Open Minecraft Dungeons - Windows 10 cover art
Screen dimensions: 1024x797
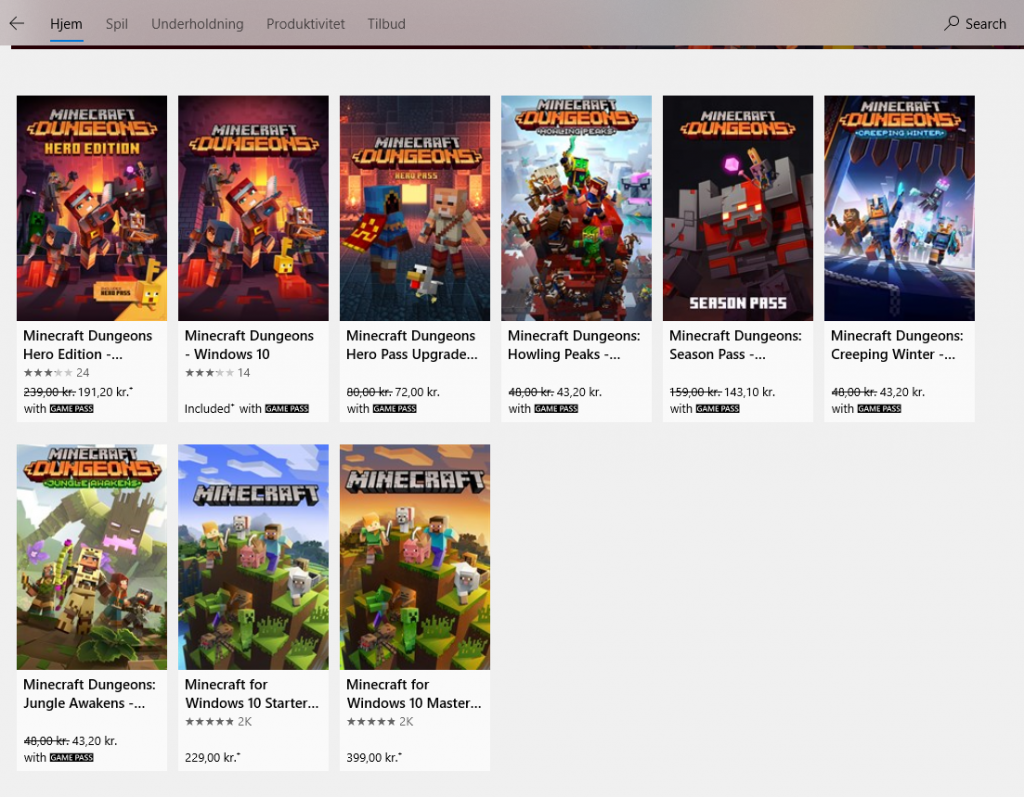tap(253, 208)
